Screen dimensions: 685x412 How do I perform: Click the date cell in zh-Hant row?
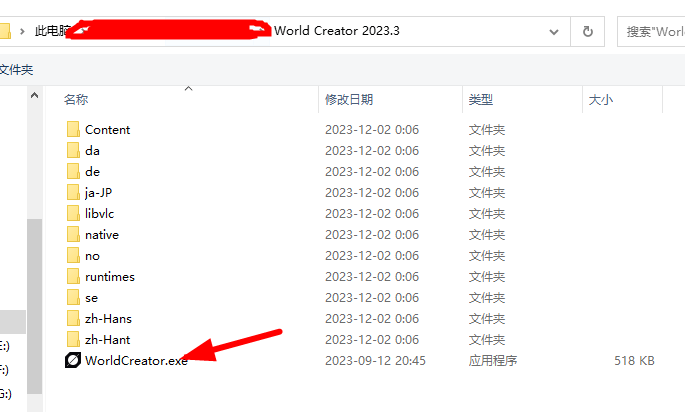point(372,339)
